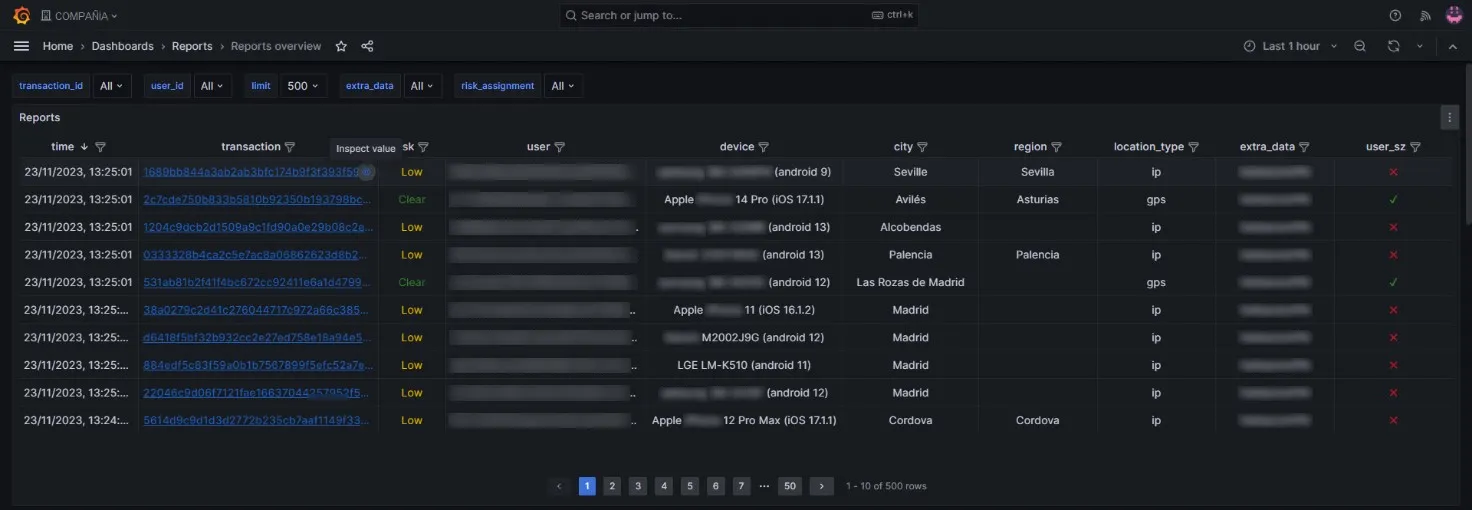The height and width of the screenshot is (510, 1472).
Task: Filter the device column
Action: coord(764,147)
